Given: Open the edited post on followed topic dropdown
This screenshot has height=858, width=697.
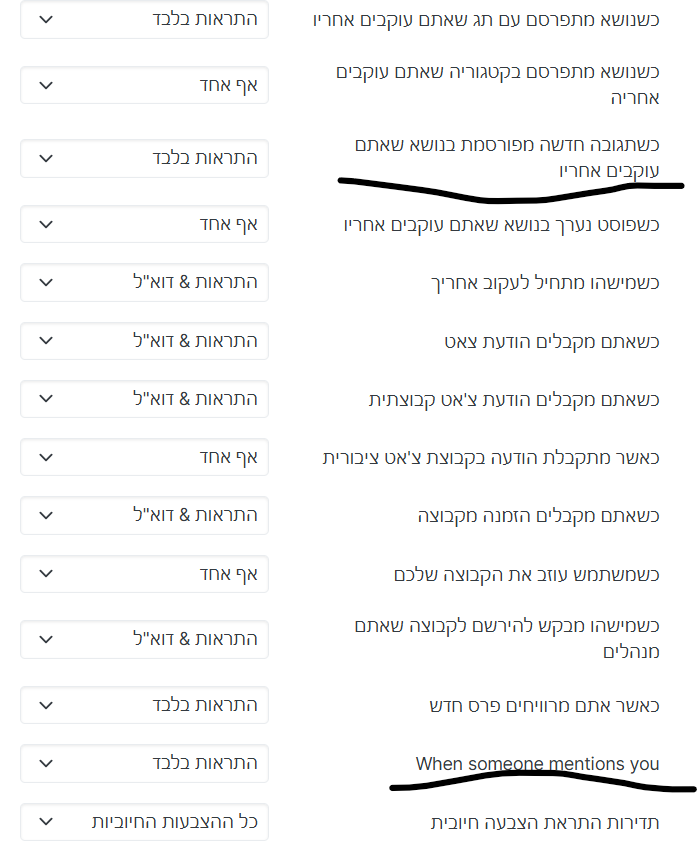Looking at the screenshot, I should point(144,224).
